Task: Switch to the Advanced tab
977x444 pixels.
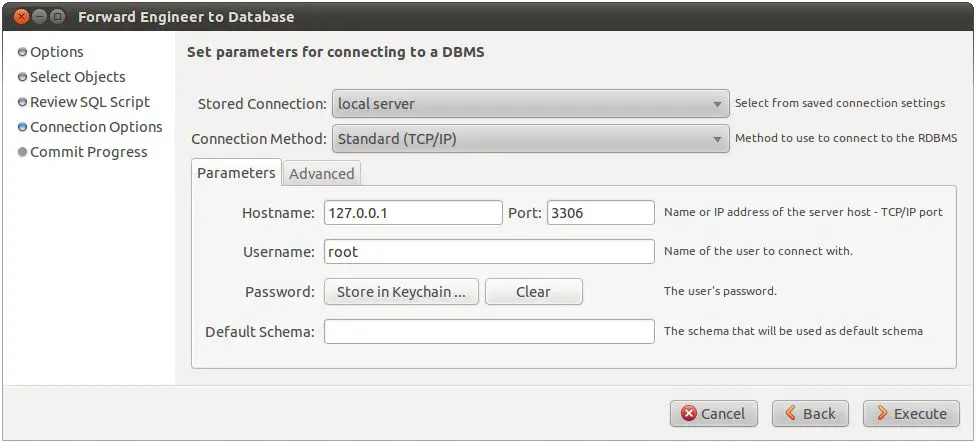Action: (321, 174)
